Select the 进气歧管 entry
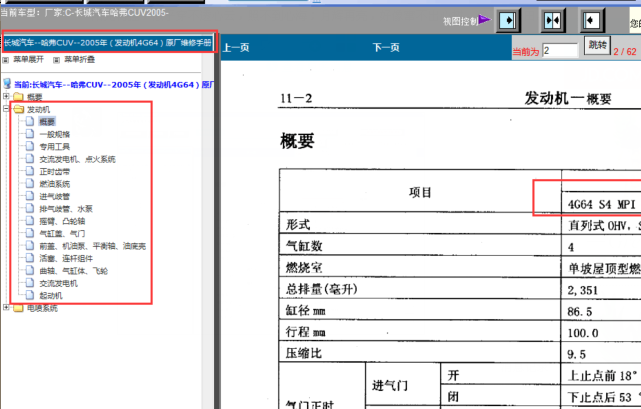 point(54,196)
